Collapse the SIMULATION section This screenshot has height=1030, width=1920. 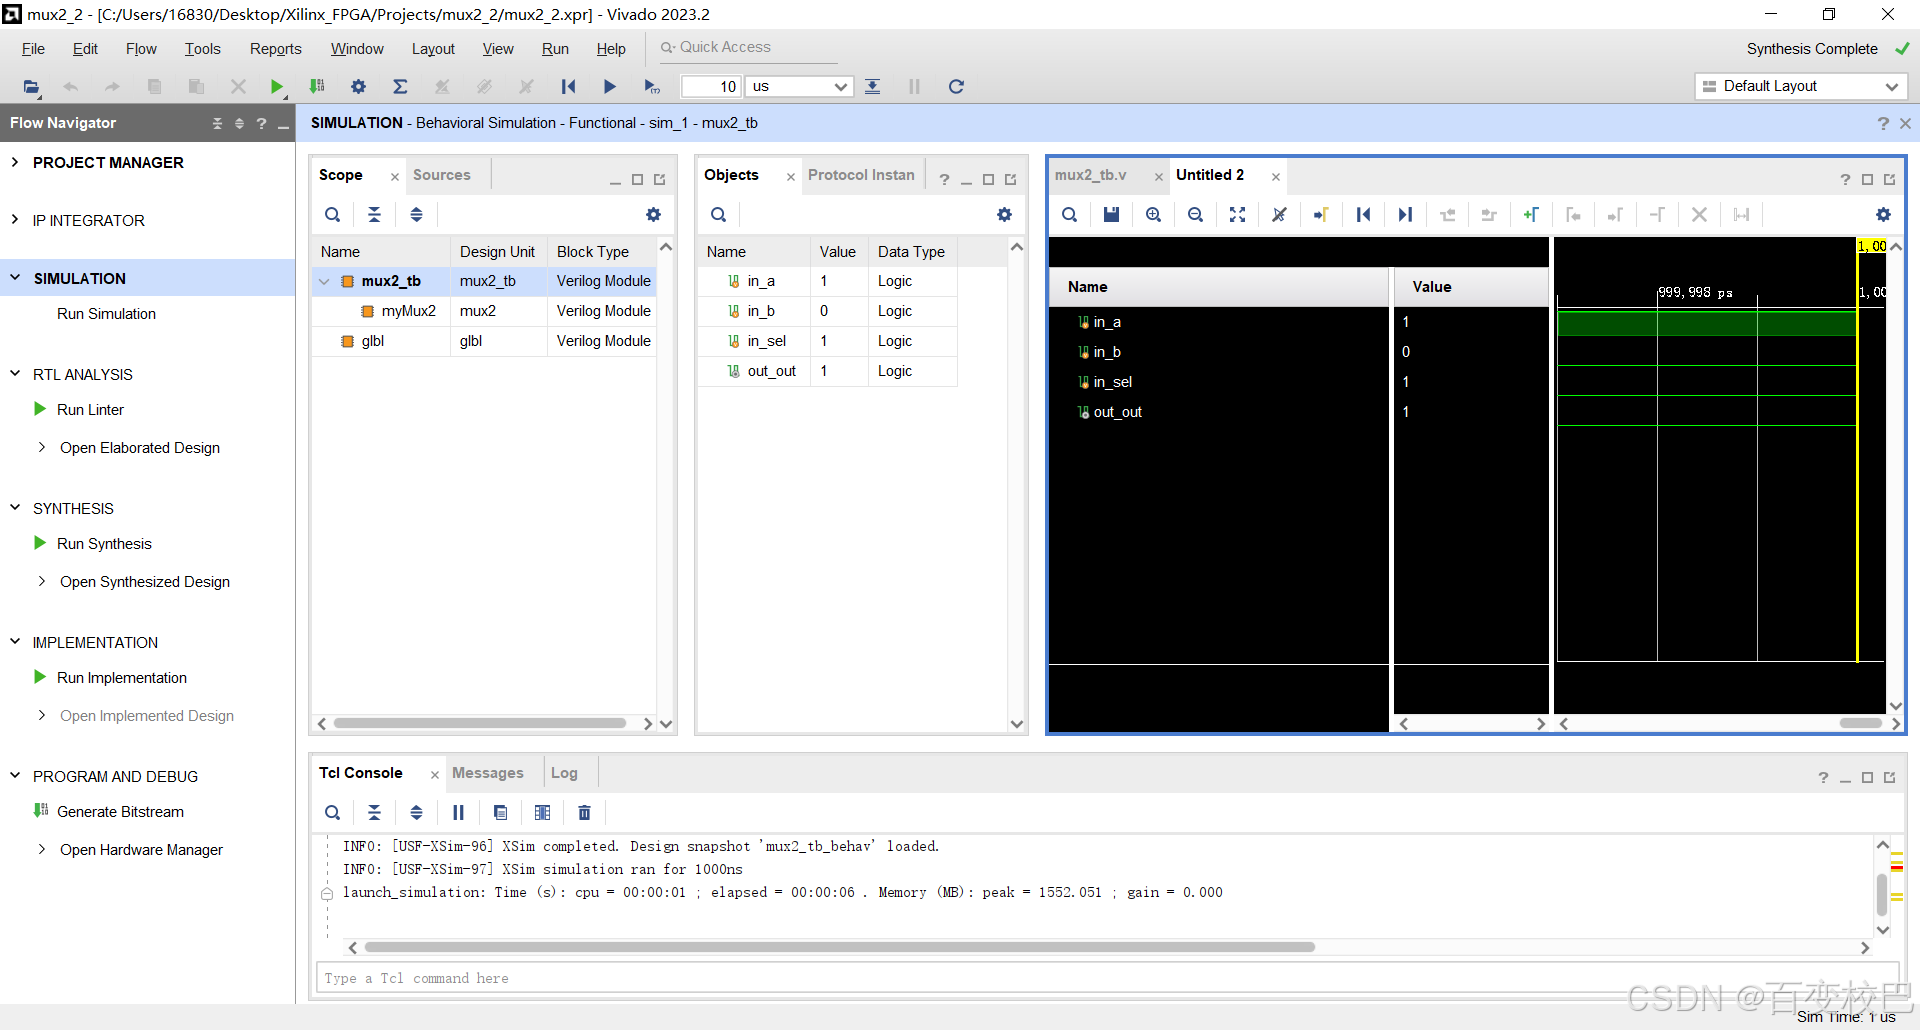click(x=15, y=278)
